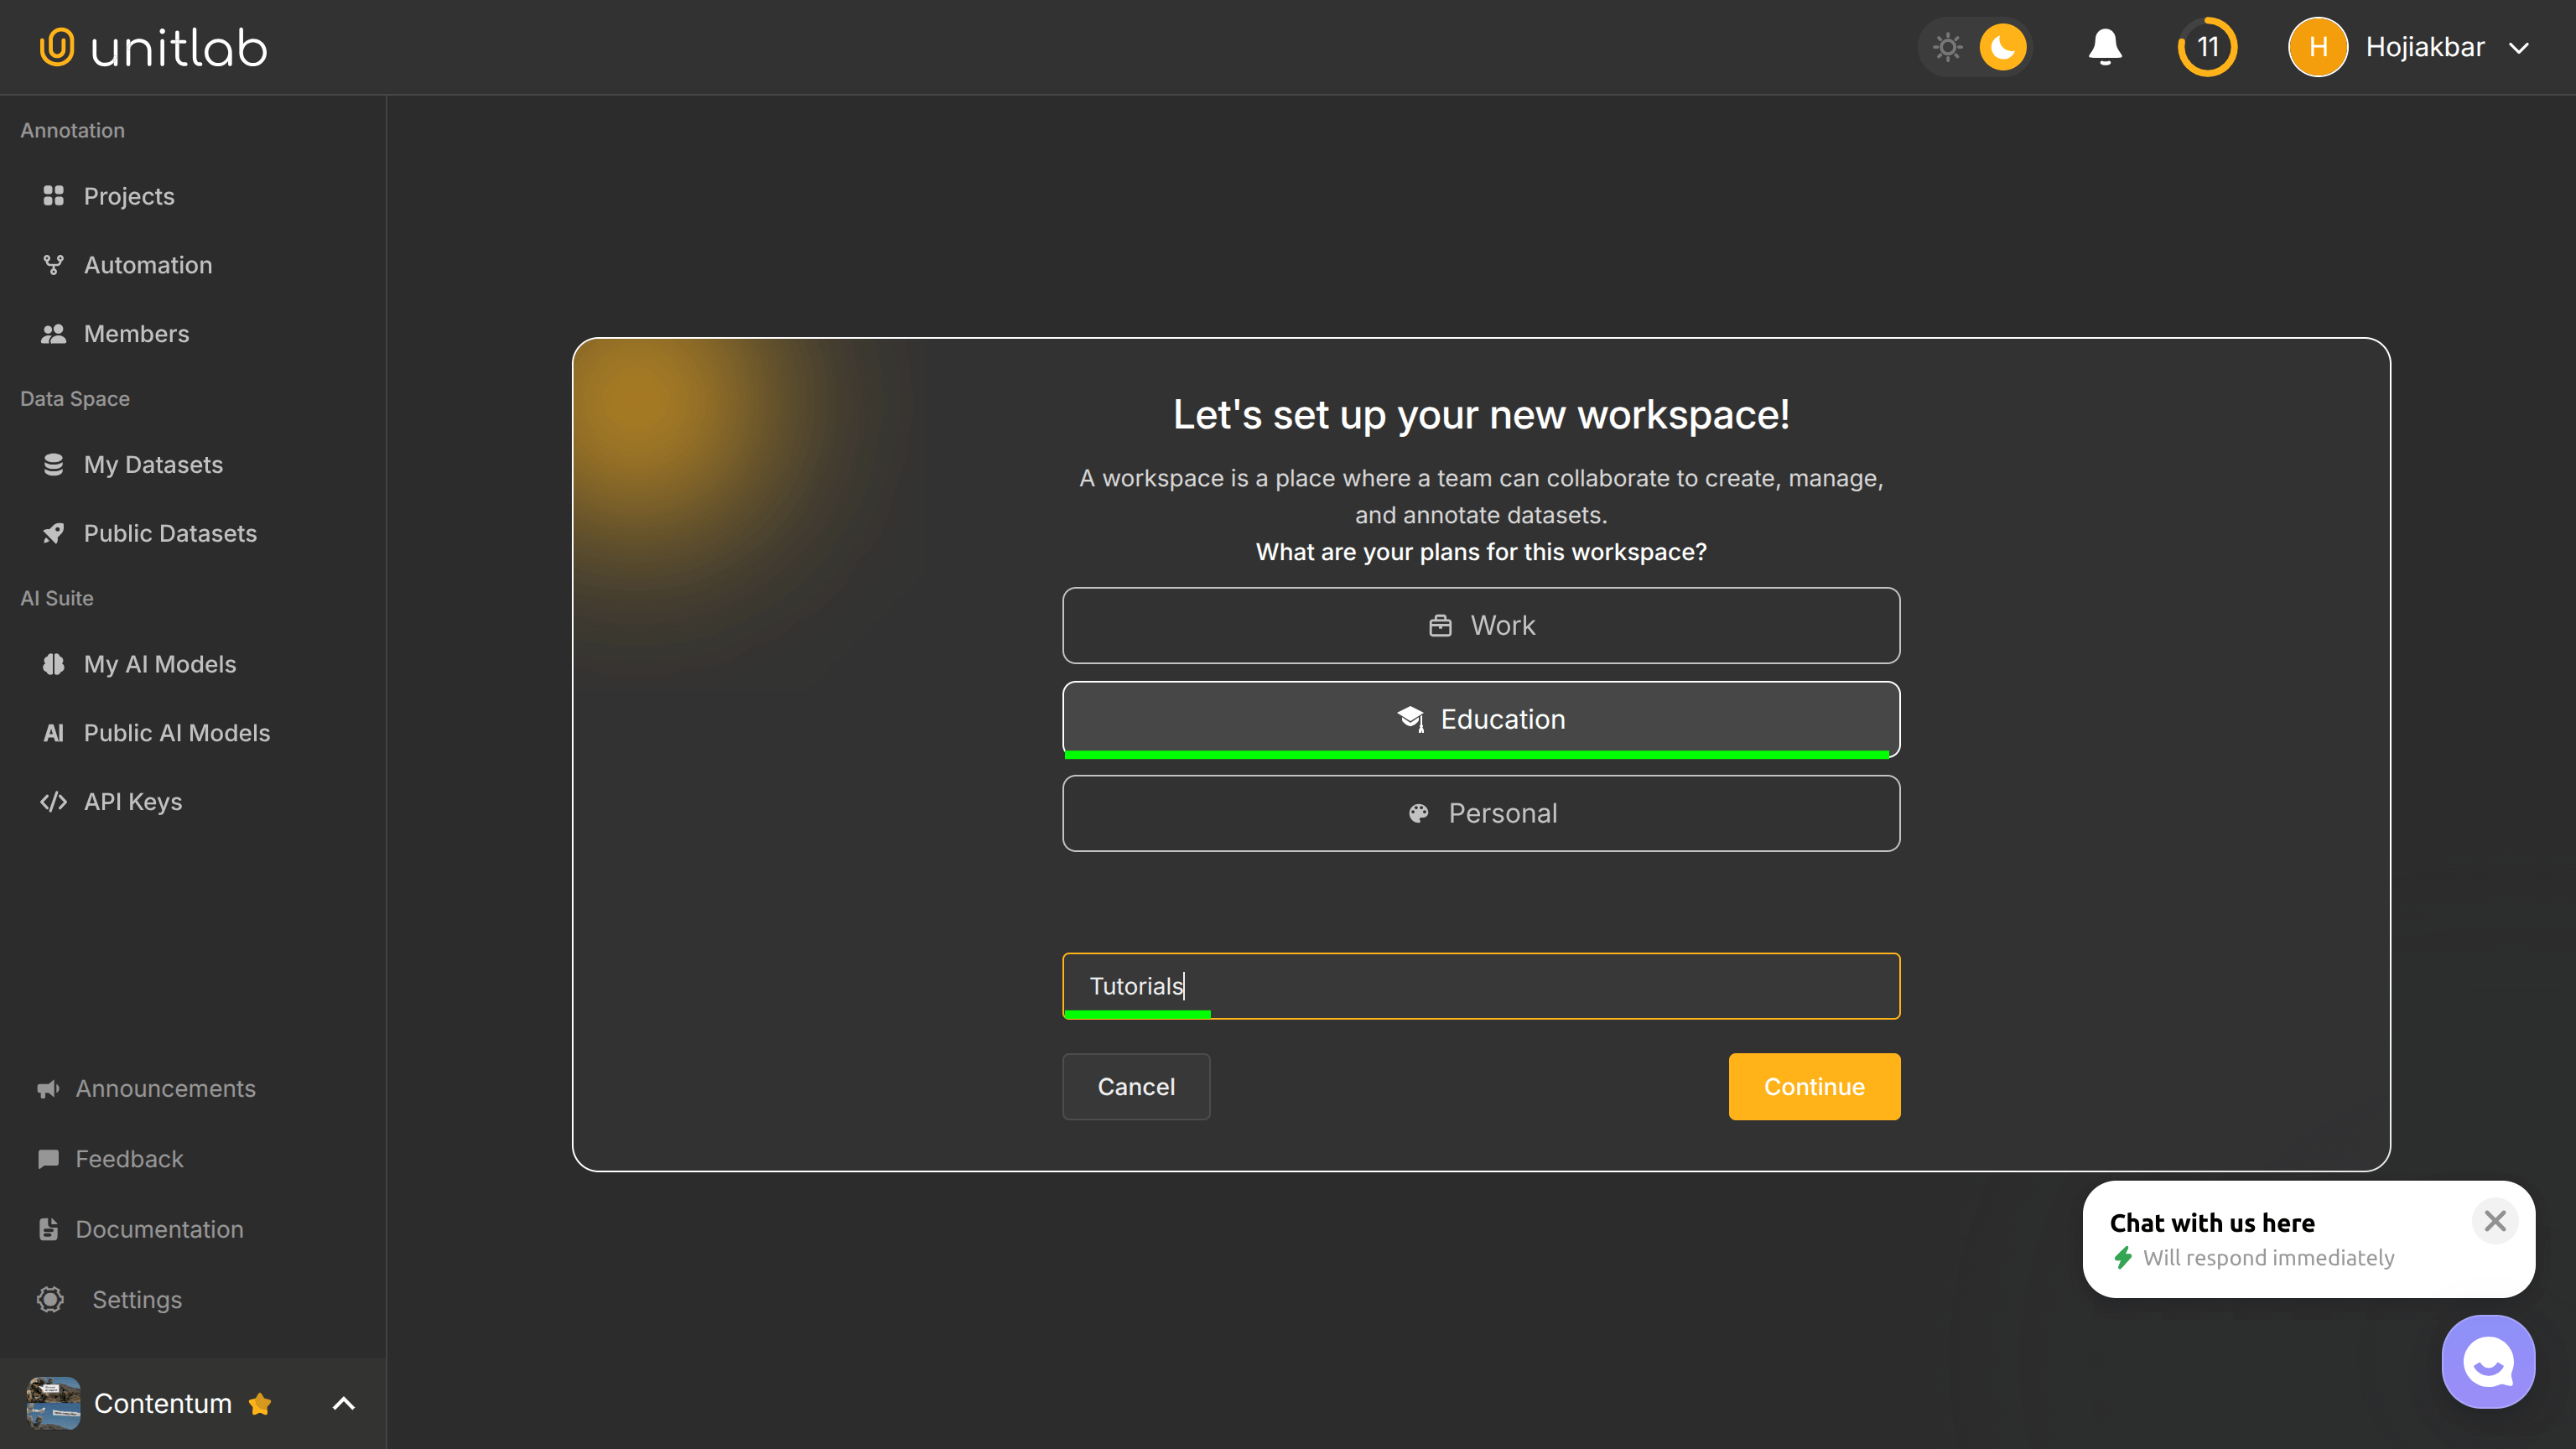Open Members from the sidebar

pos(137,333)
